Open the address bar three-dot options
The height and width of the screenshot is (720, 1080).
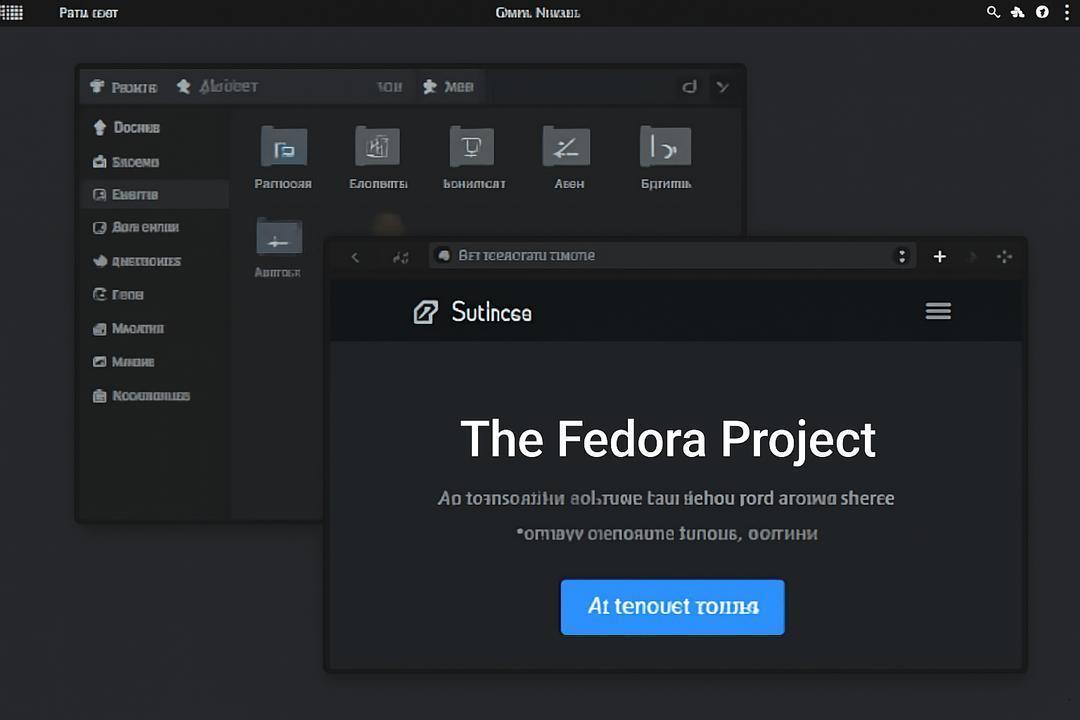[x=902, y=256]
